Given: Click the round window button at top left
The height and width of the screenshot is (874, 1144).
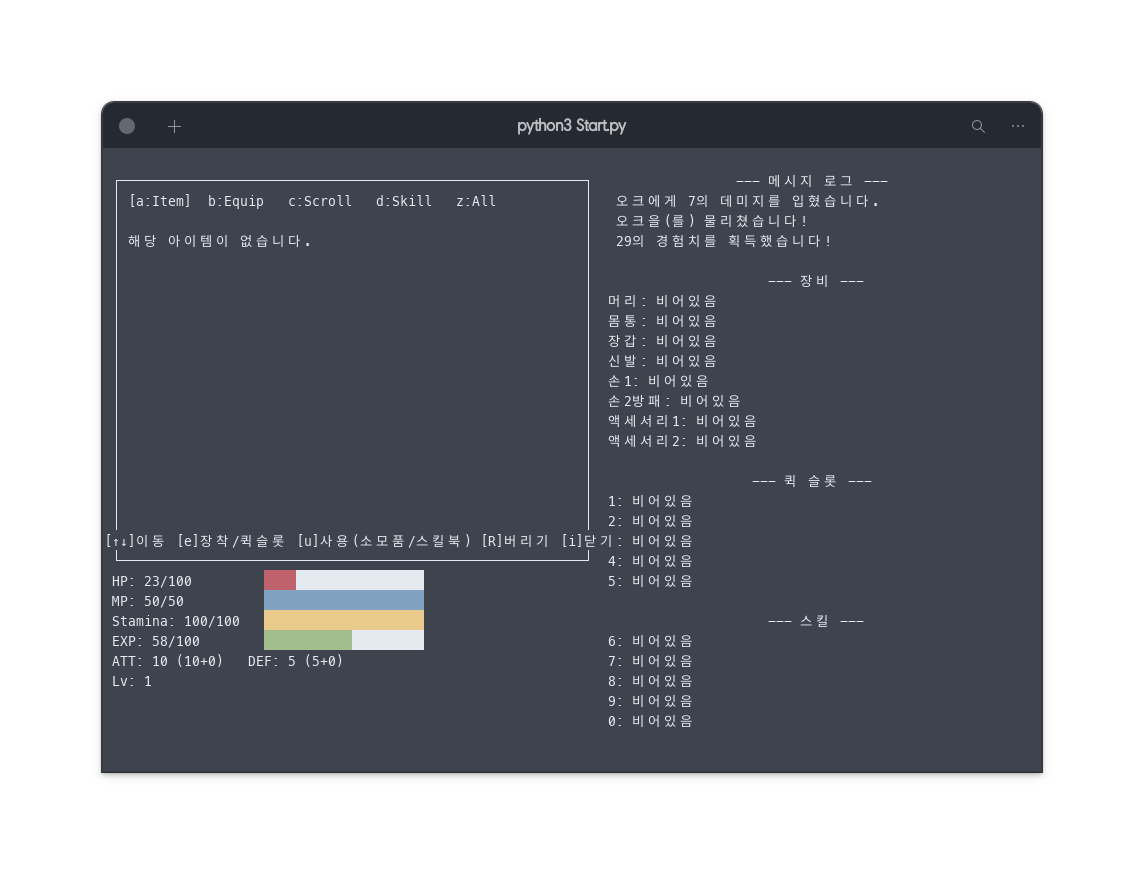Looking at the screenshot, I should 127,126.
